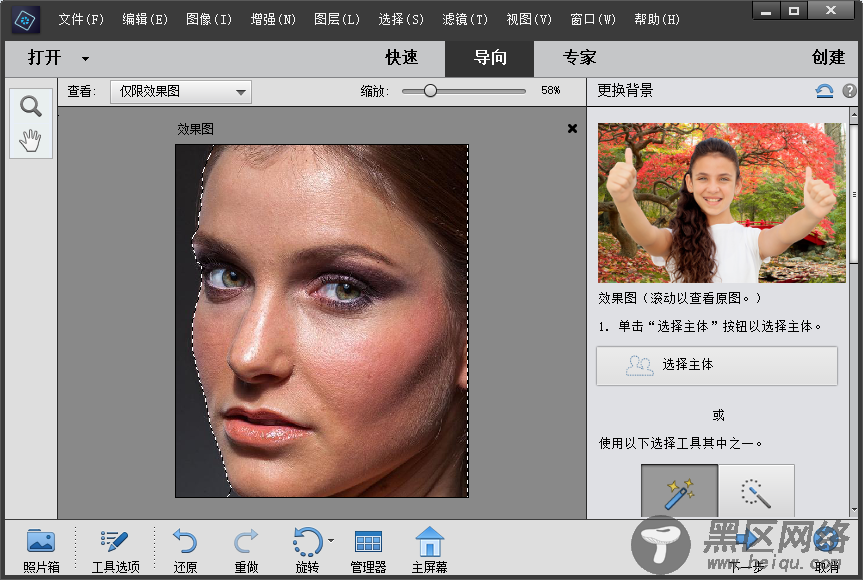Open the 滤镜(T) menu
863x580 pixels.
[465, 20]
